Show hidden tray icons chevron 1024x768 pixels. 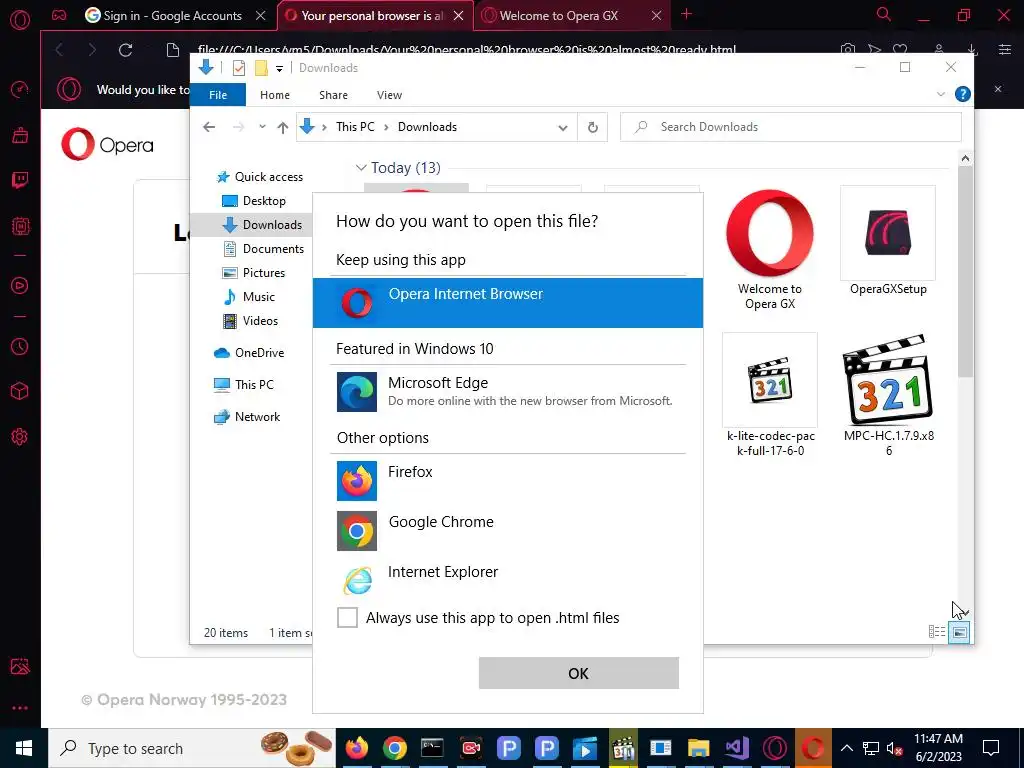[x=846, y=749]
